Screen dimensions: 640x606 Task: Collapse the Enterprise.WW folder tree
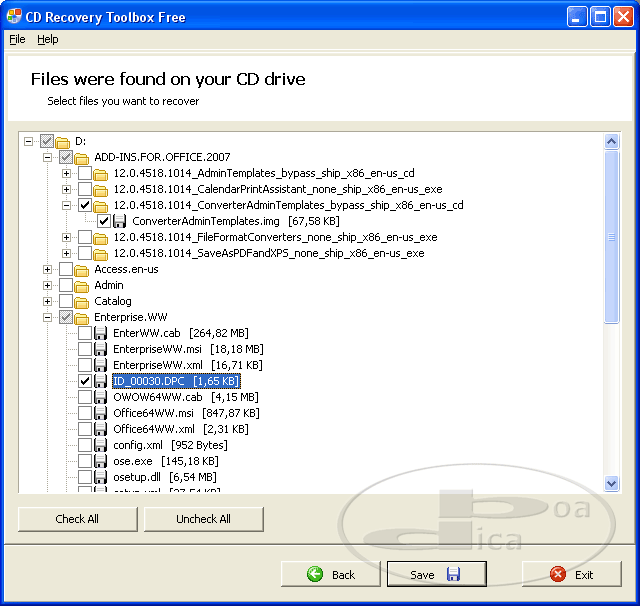47,317
